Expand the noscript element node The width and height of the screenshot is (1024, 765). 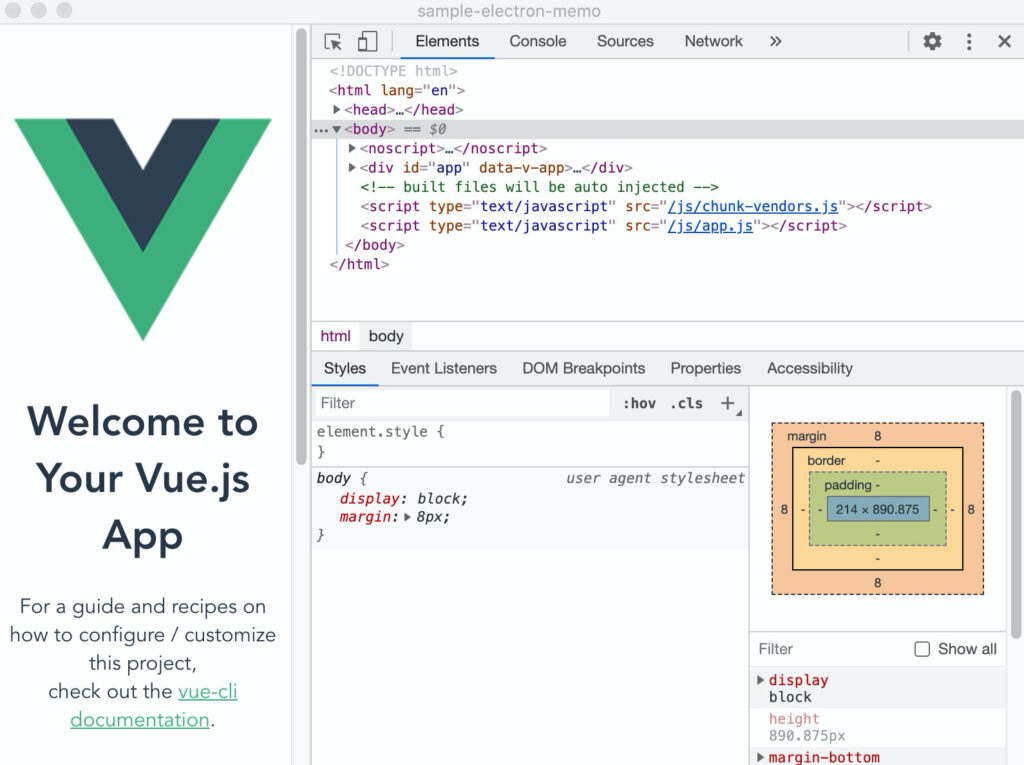[351, 148]
